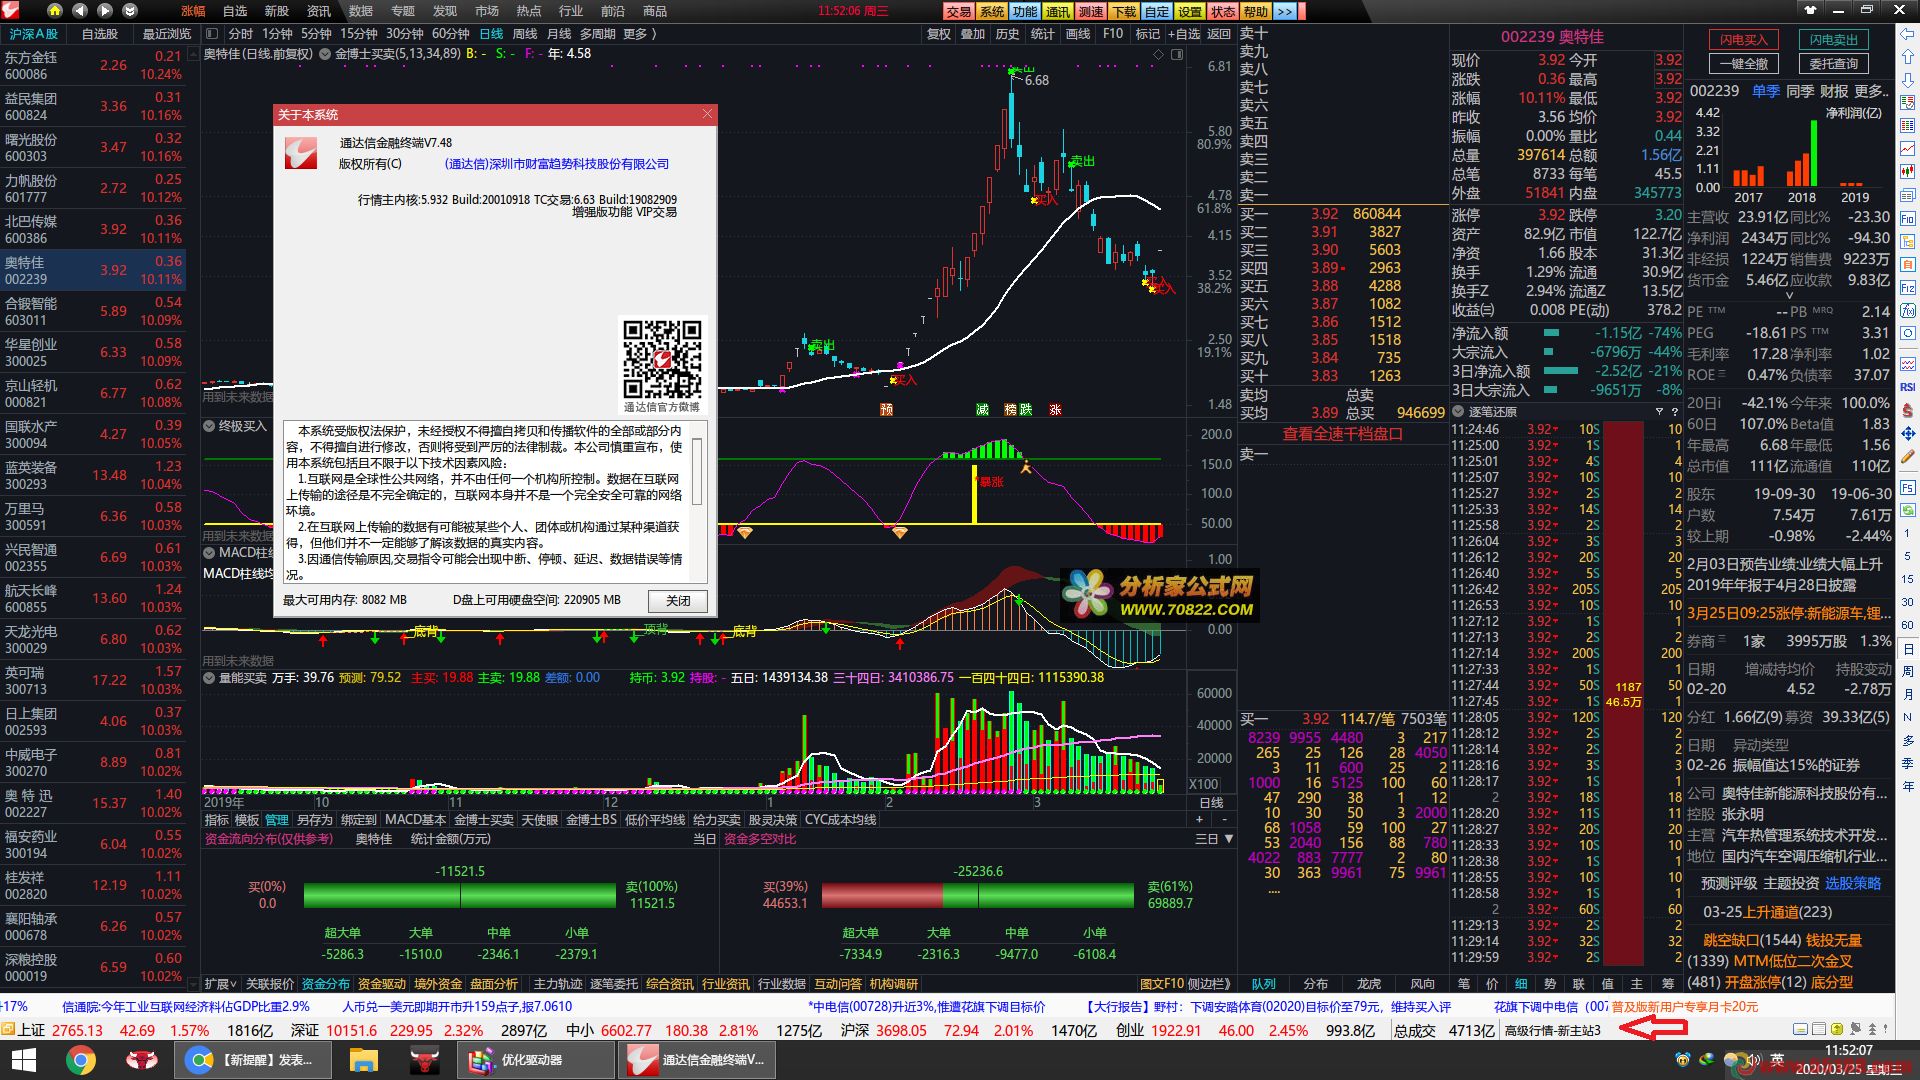Click the filter icon in 逐笔还原 header
The width and height of the screenshot is (1920, 1080).
(x=1660, y=412)
